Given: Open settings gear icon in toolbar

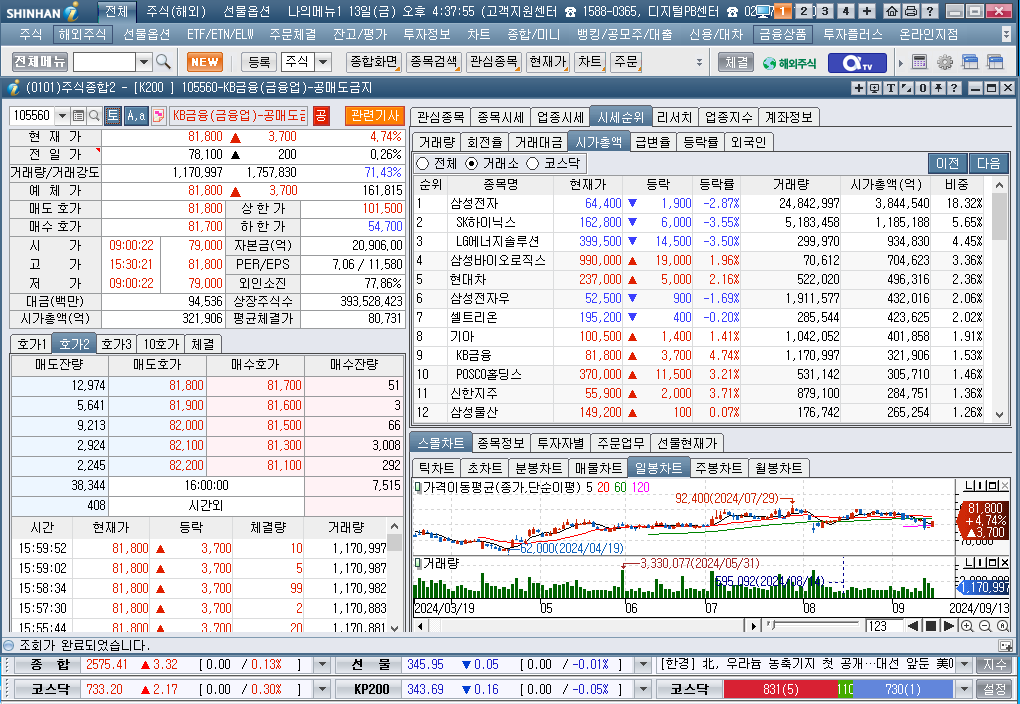Looking at the screenshot, I should [x=945, y=62].
